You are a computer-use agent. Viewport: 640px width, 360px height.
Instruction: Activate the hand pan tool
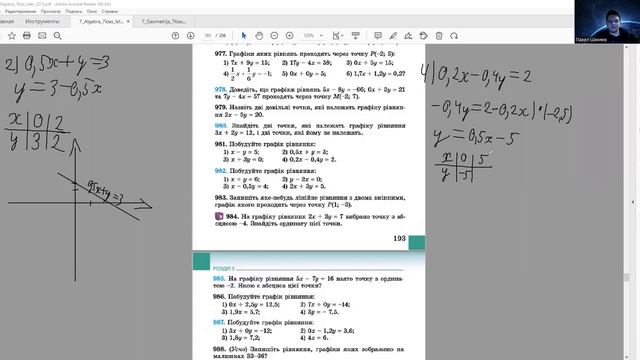pyautogui.click(x=259, y=36)
